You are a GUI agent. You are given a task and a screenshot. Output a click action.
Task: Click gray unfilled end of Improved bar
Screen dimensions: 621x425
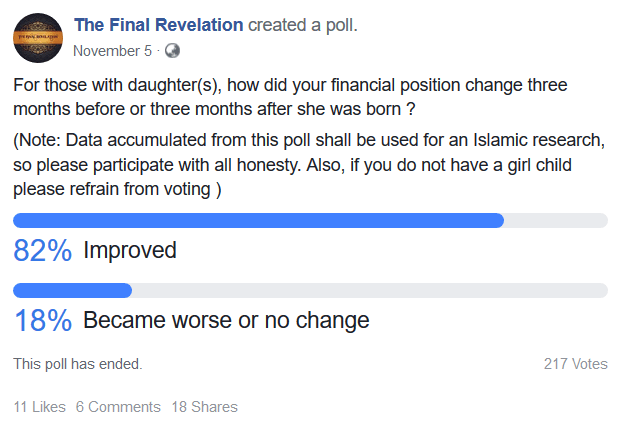point(555,220)
